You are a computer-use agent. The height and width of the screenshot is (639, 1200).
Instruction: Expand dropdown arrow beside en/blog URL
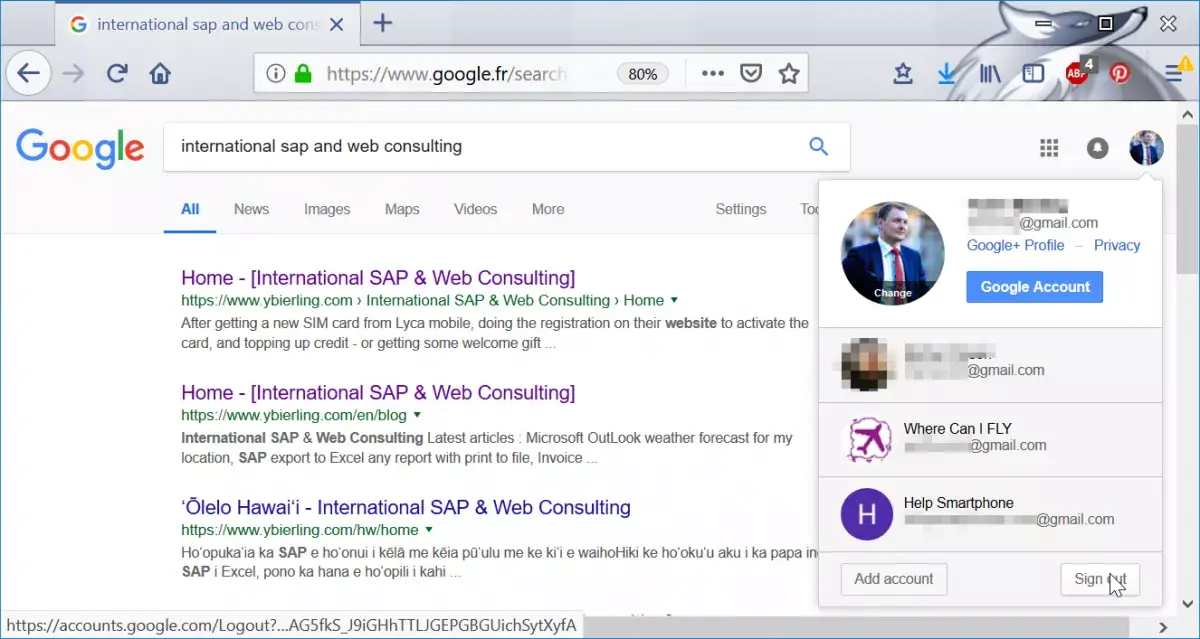(x=417, y=415)
